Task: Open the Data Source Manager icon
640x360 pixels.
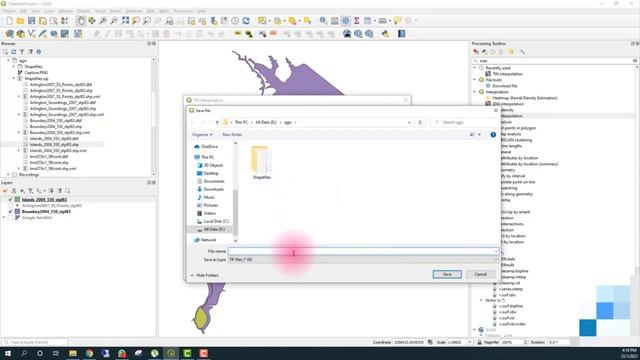Action: click(x=9, y=34)
